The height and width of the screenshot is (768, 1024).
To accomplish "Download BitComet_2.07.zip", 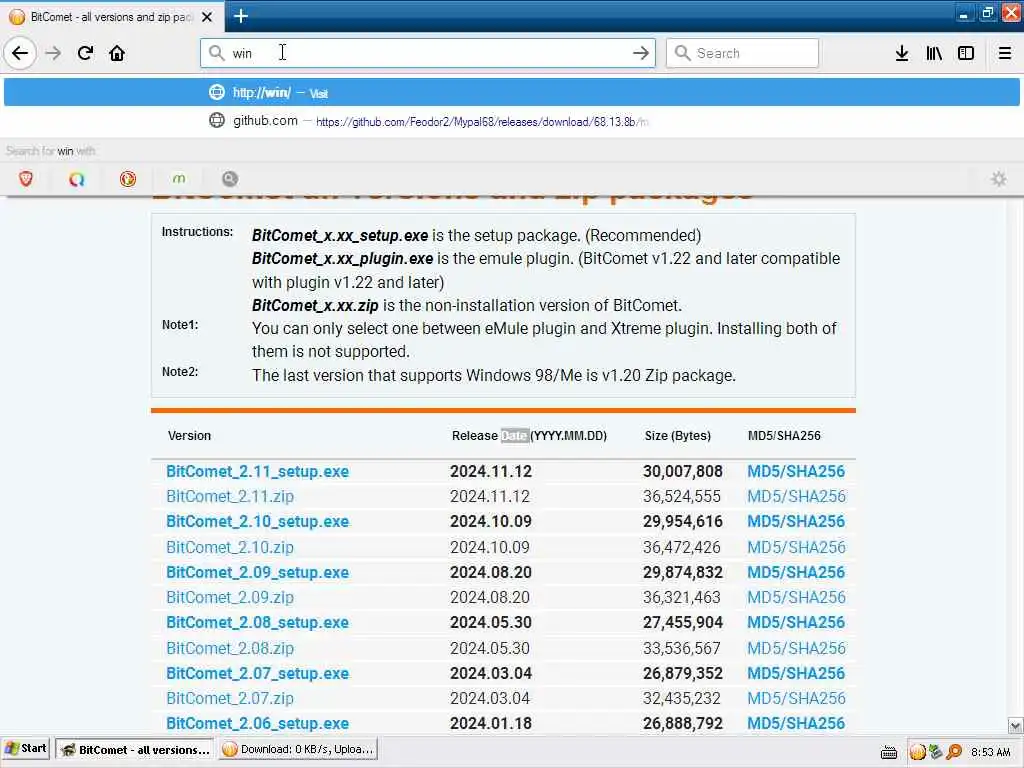I will [x=230, y=698].
